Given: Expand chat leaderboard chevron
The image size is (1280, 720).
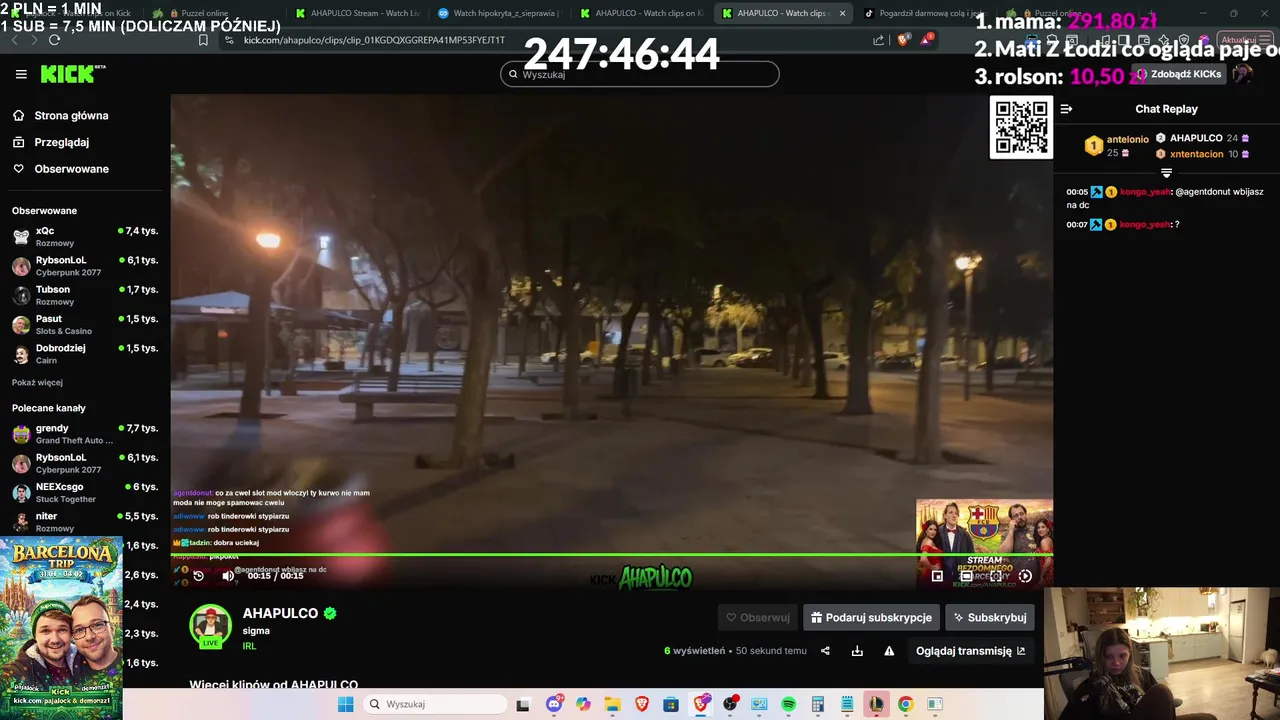Looking at the screenshot, I should [1166, 174].
